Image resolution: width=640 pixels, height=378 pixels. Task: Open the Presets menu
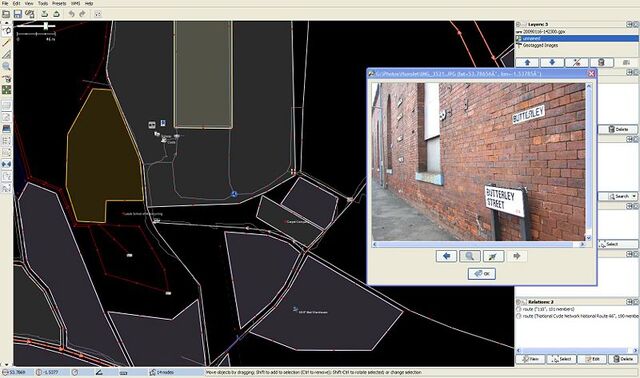tap(59, 3)
